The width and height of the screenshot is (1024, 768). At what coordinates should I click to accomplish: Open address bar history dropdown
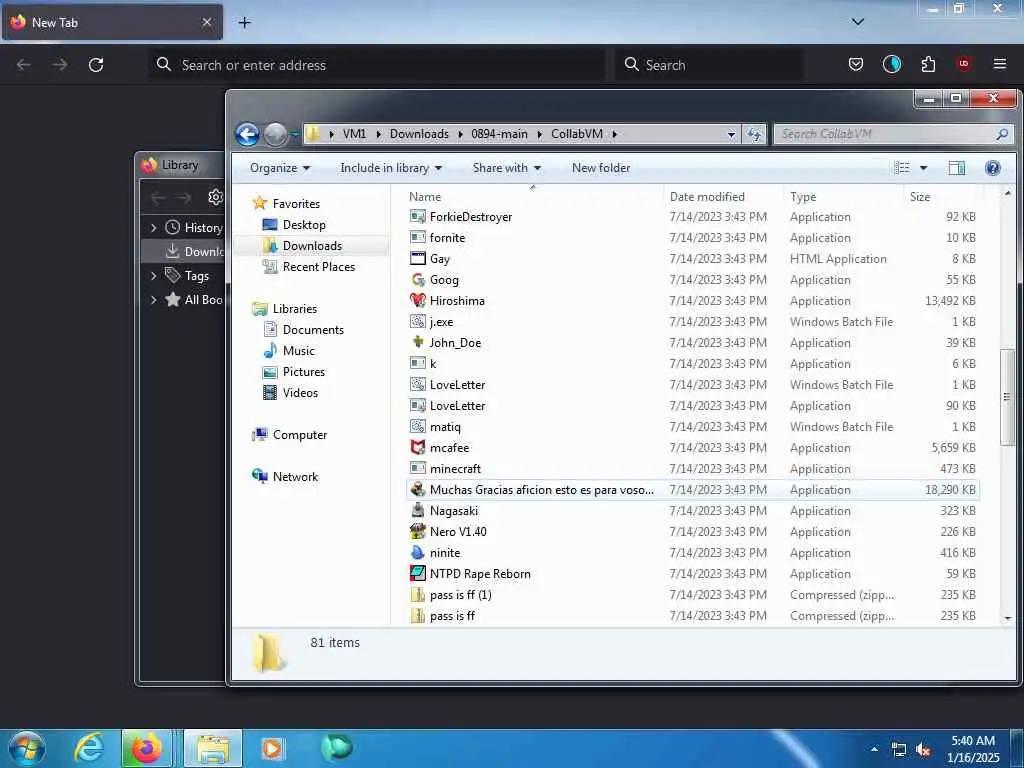pyautogui.click(x=731, y=135)
